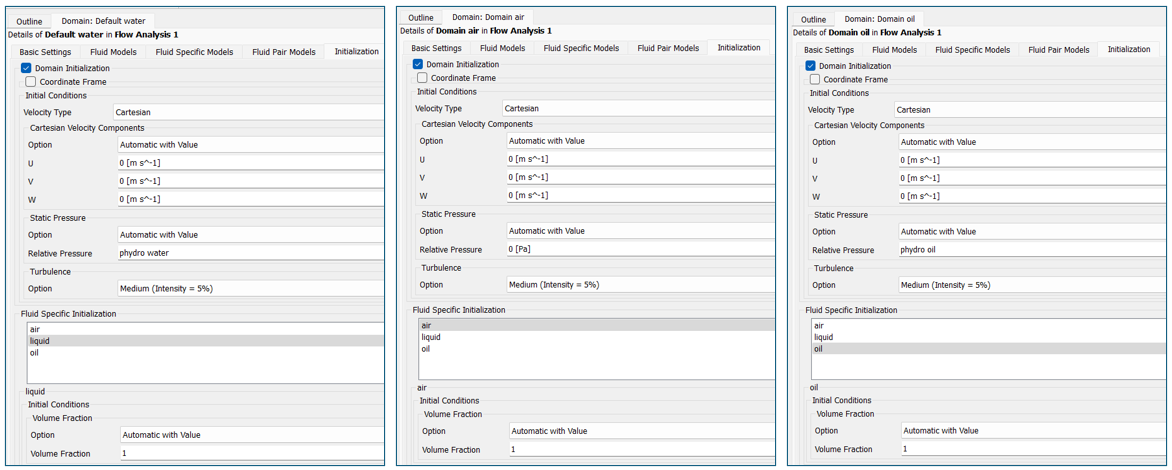Open Fluid Specific Models tab in the Domain oil panel
The width and height of the screenshot is (1172, 470).
(973, 50)
